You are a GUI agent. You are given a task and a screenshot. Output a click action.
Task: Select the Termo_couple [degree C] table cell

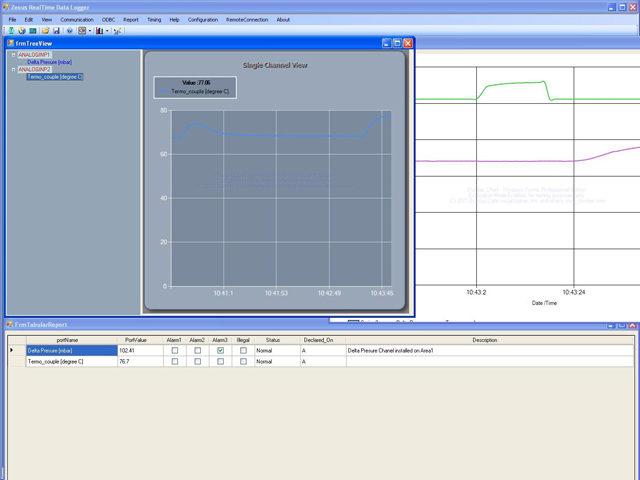coord(72,361)
